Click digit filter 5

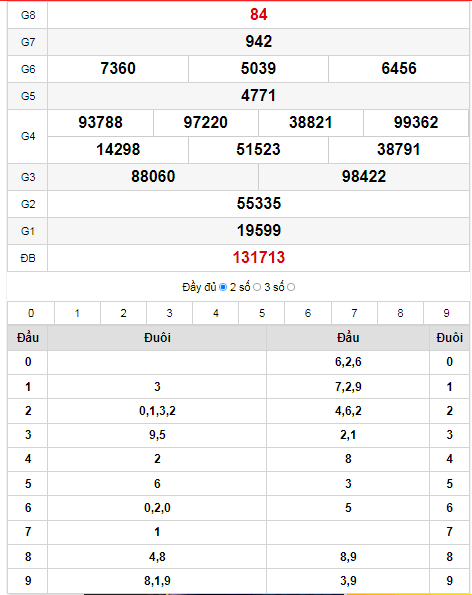[262, 313]
